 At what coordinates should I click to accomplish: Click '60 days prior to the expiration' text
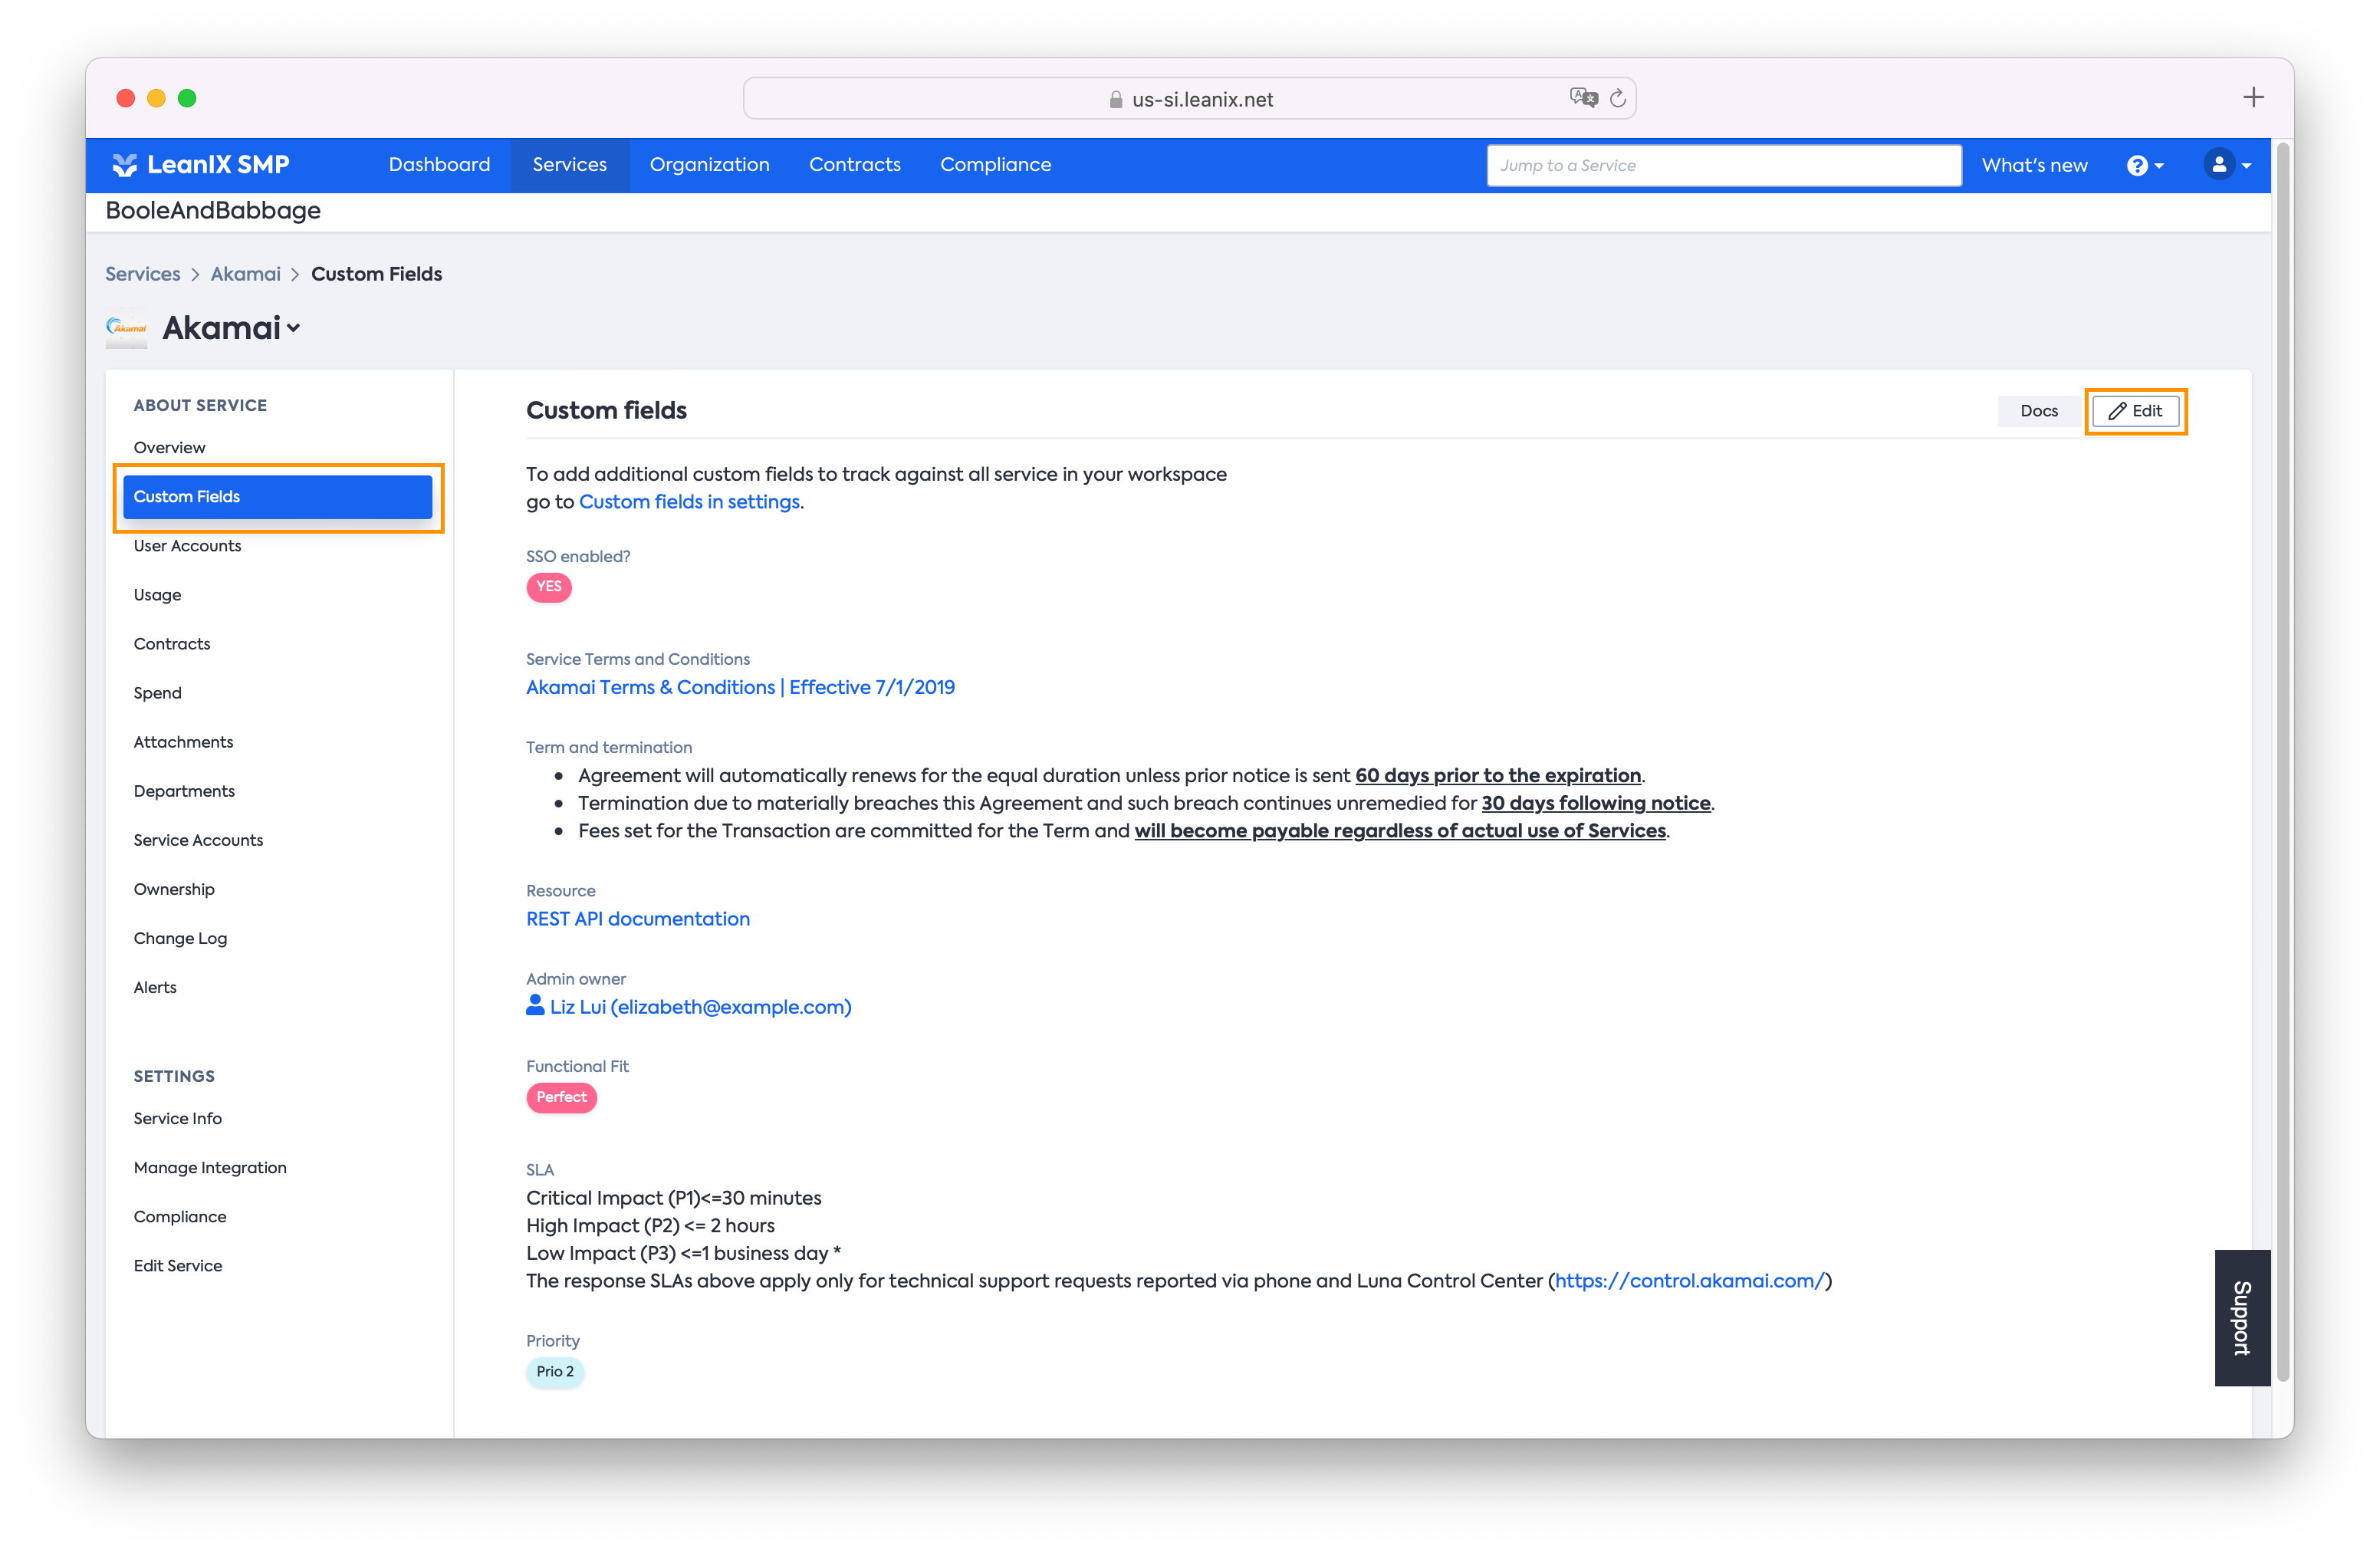click(1497, 776)
